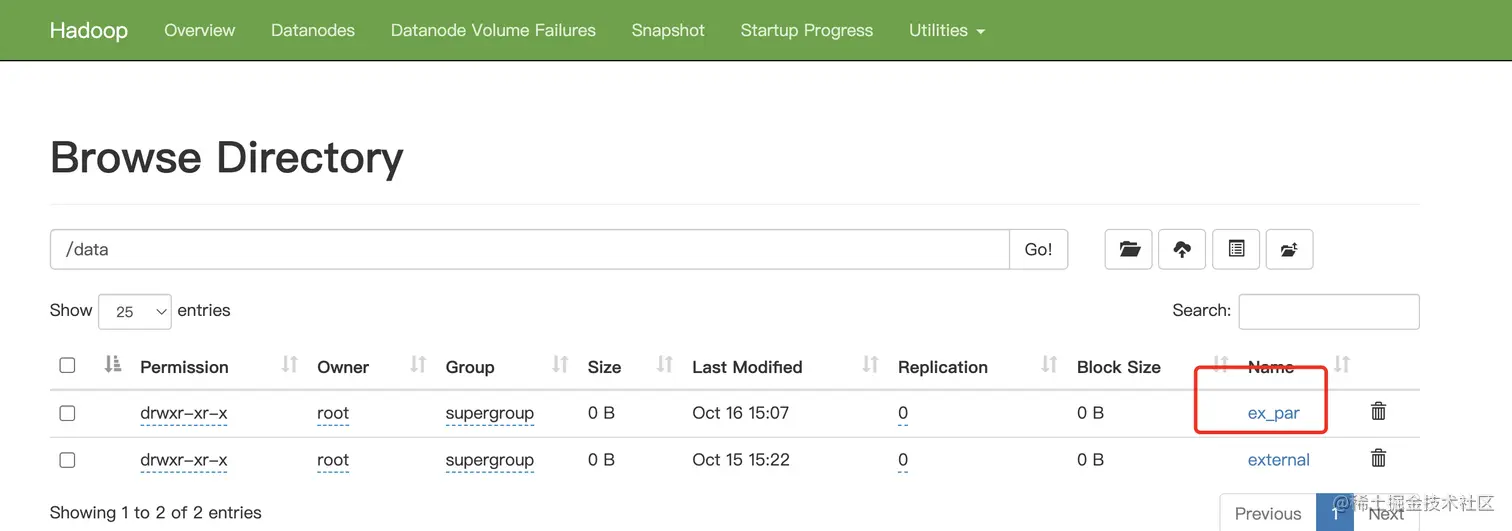Open the external directory link

1278,460
